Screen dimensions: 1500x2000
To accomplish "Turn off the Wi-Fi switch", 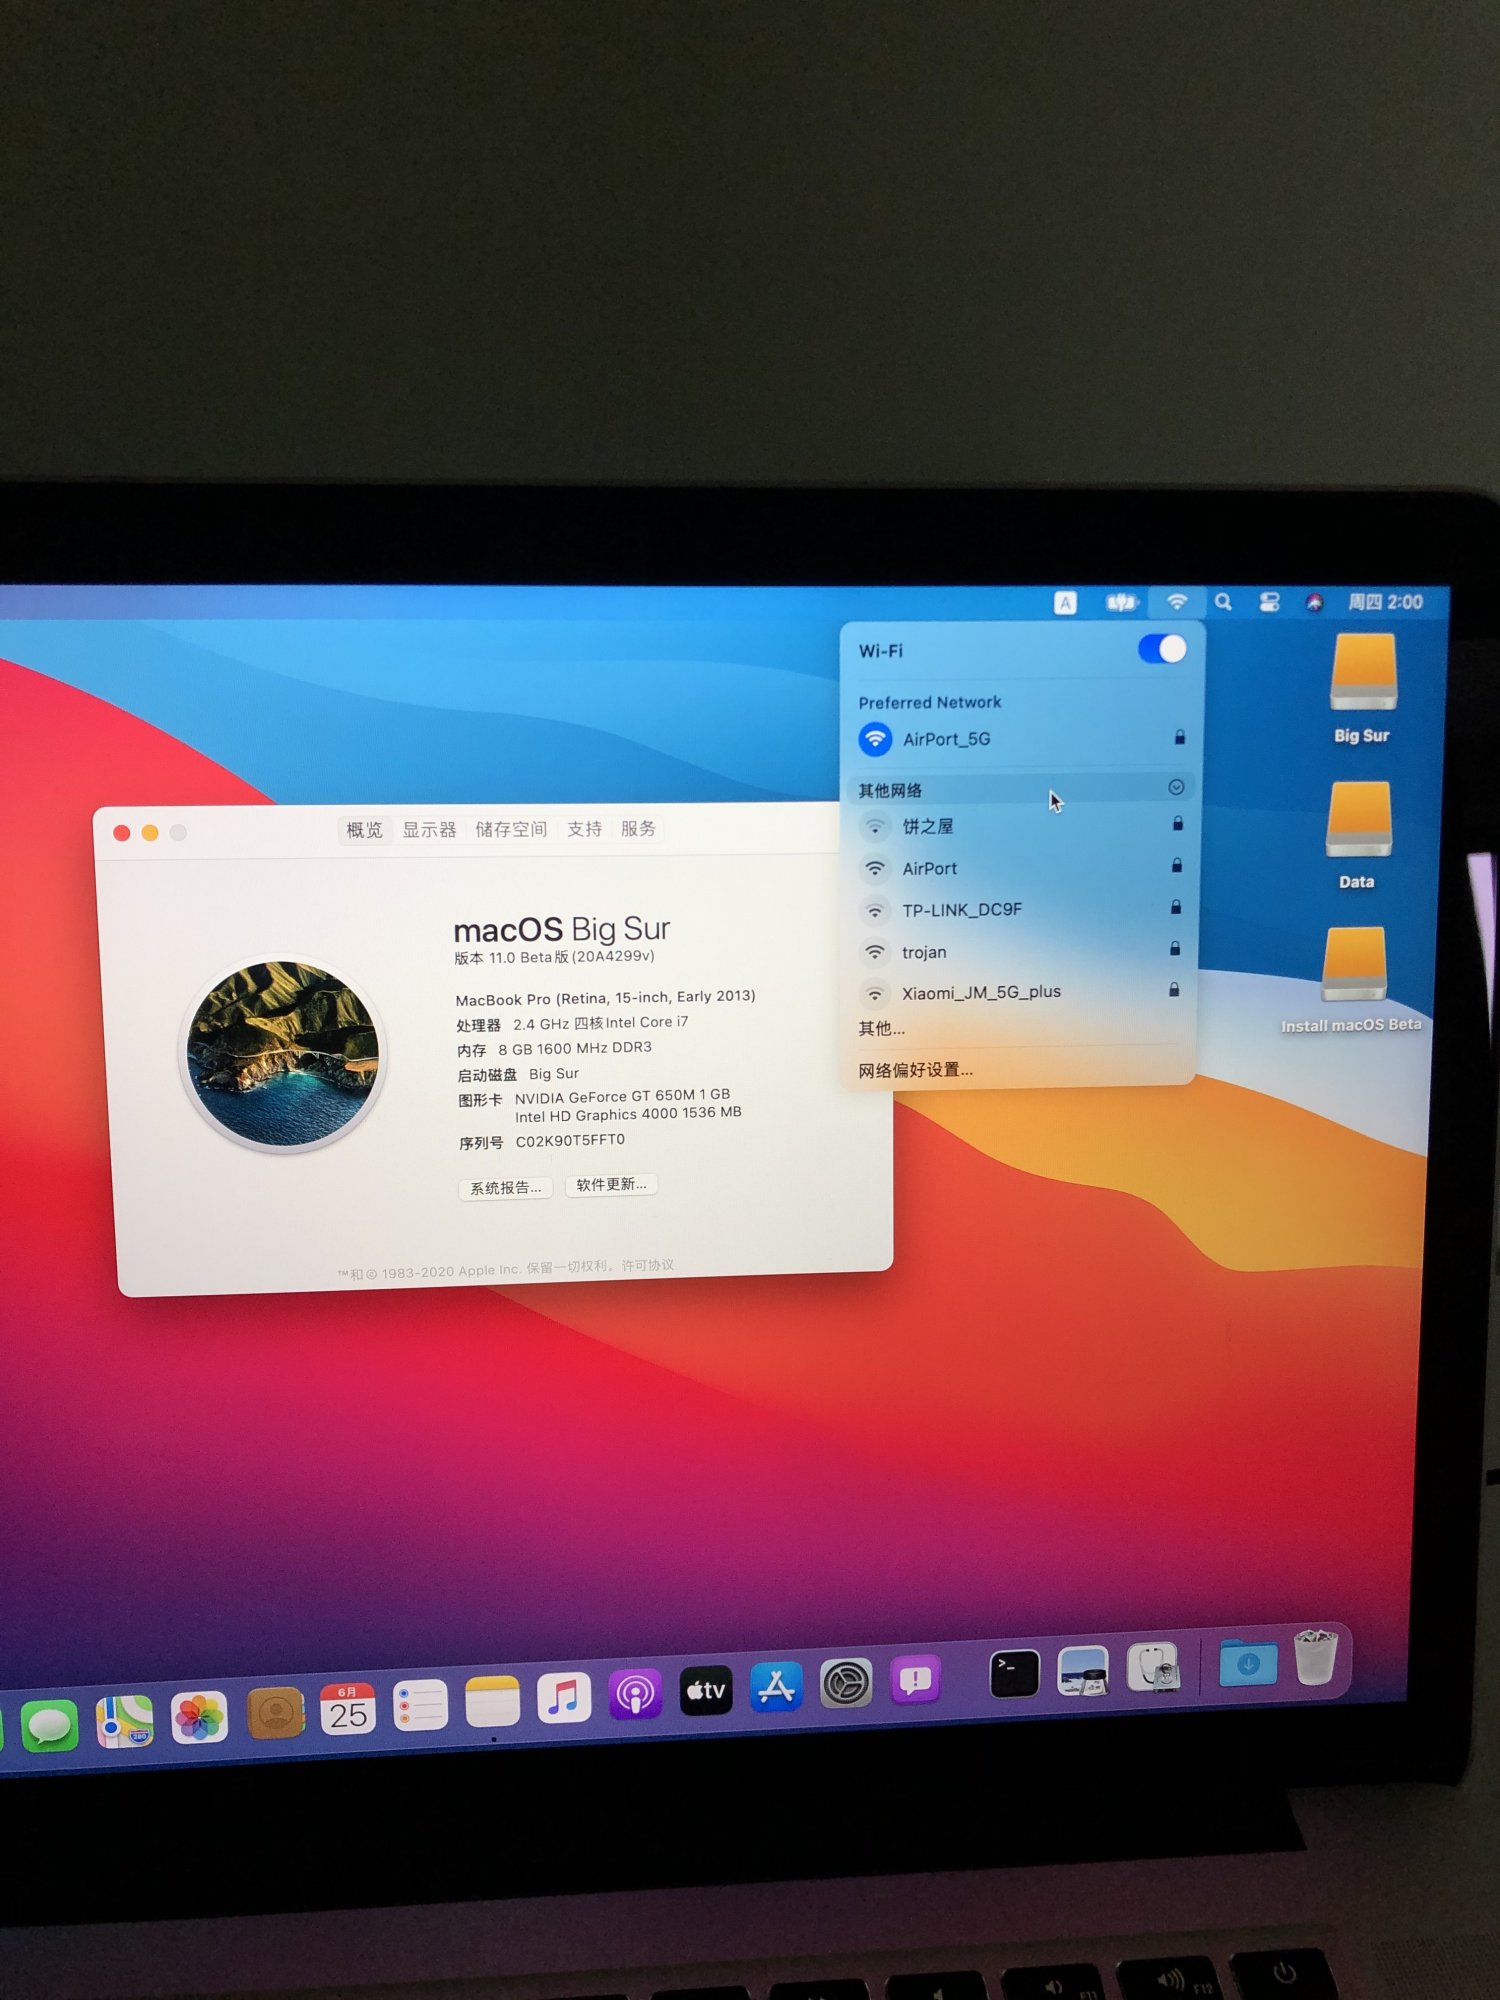I will 1162,649.
